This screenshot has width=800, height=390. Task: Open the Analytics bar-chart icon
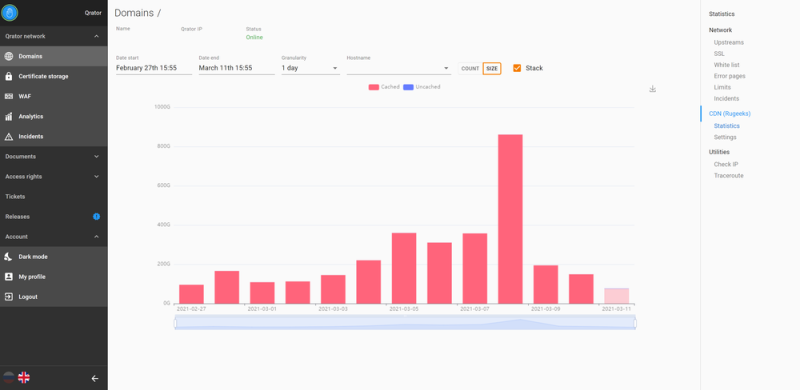[8, 116]
